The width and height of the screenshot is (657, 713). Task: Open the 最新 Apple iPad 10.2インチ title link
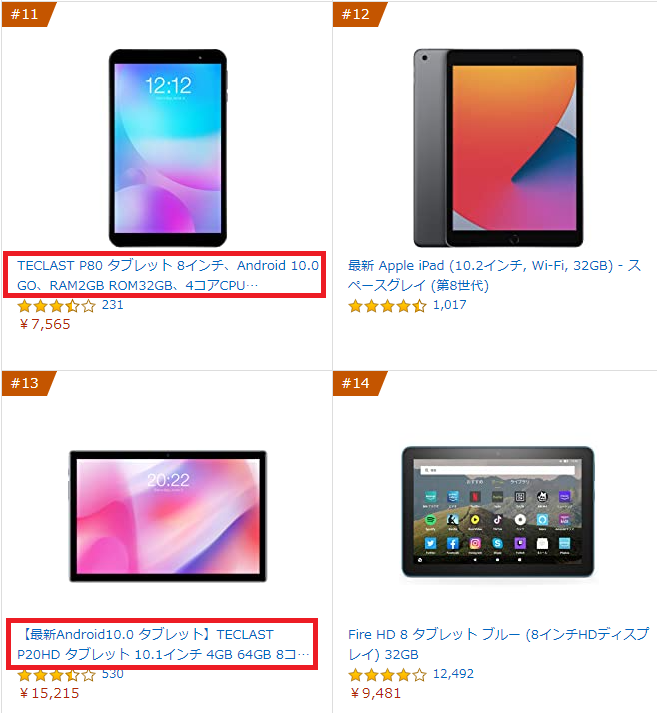point(494,275)
